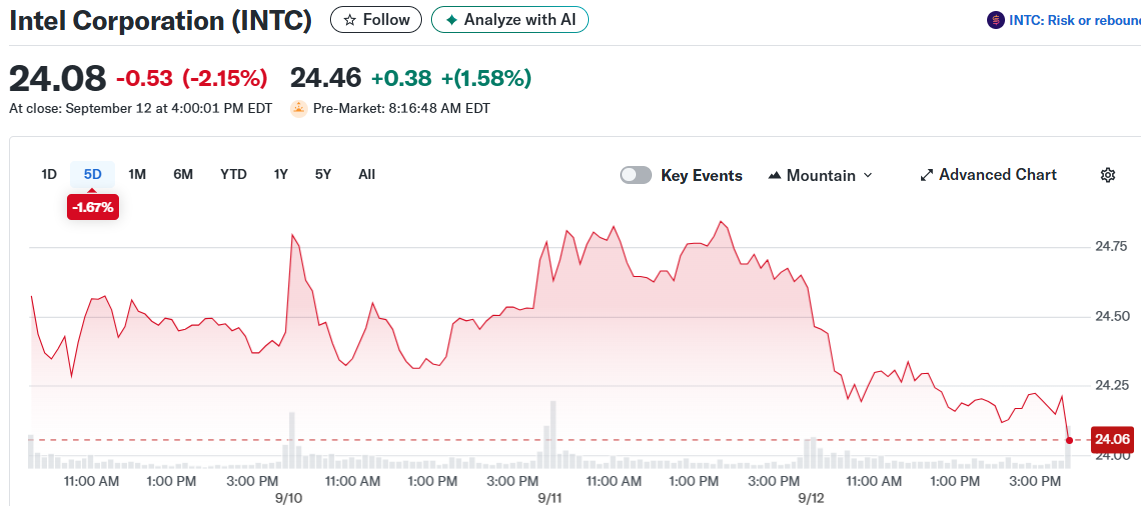
Task: Click the At close September 12 timestamp
Action: [140, 109]
